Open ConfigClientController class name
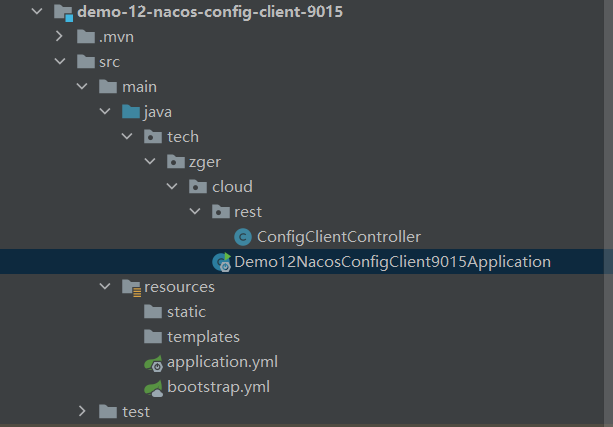The height and width of the screenshot is (427, 613). click(339, 237)
